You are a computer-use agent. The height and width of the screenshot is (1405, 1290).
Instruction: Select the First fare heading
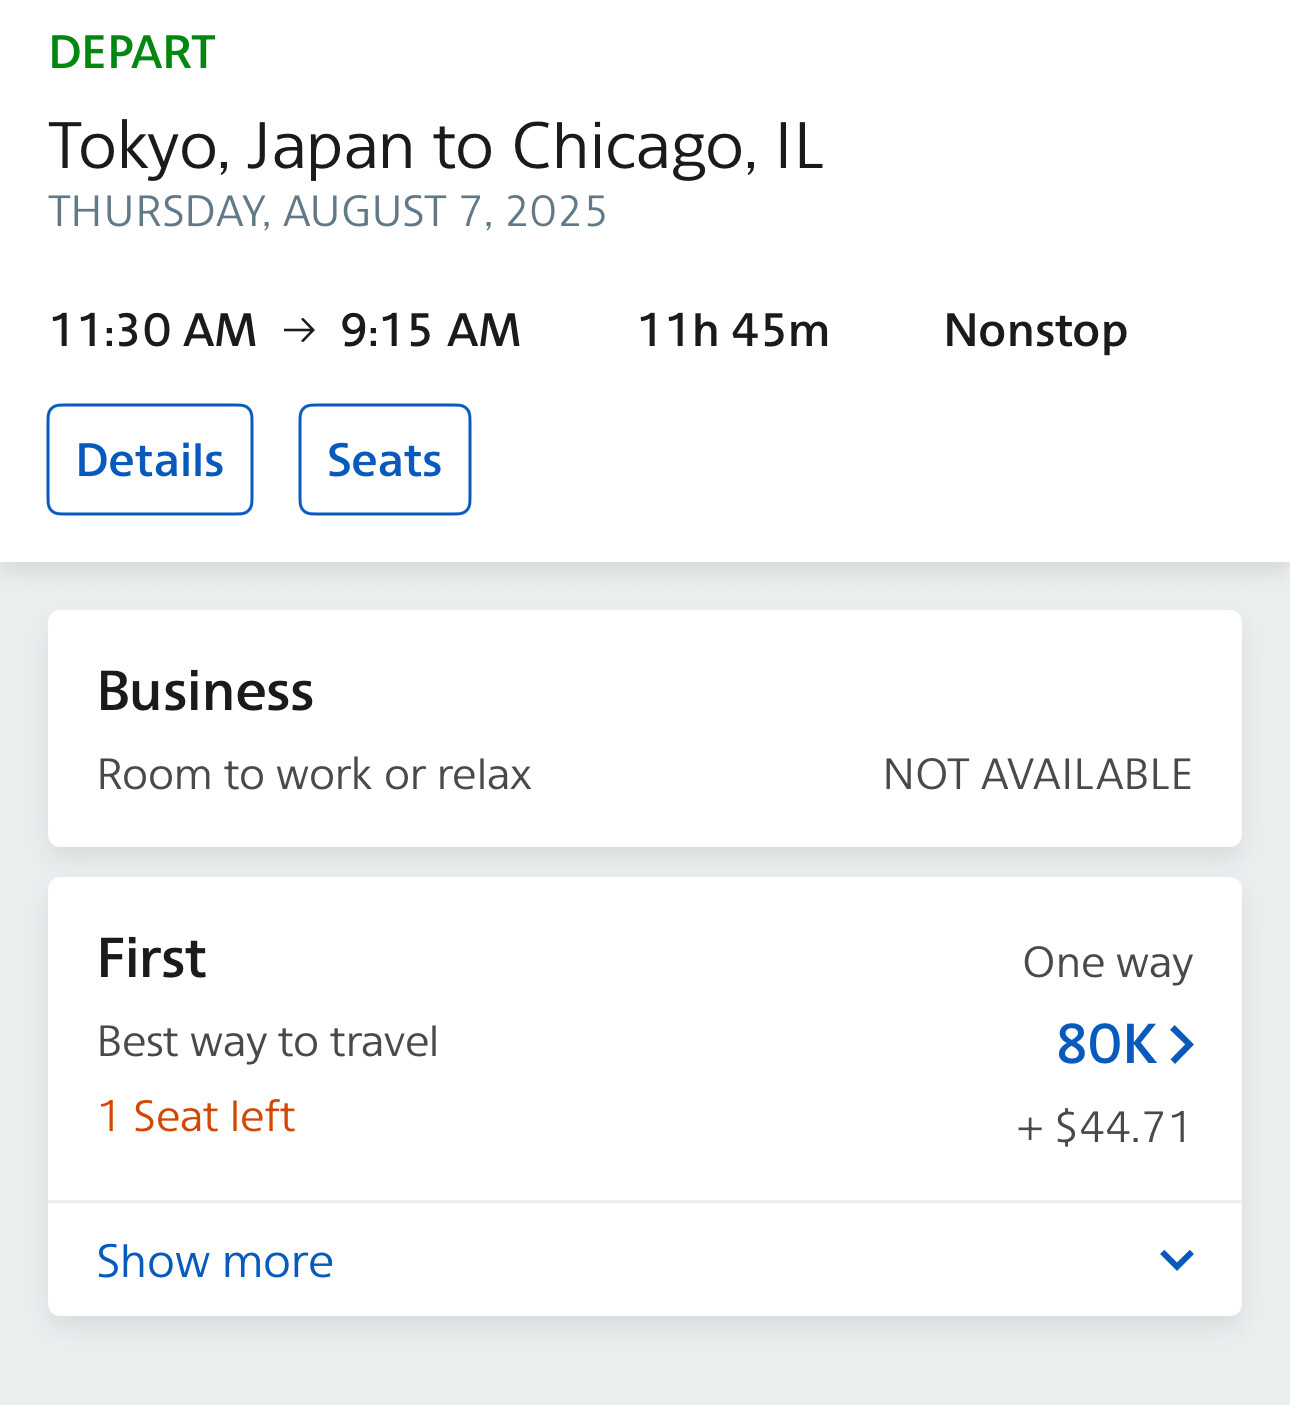coord(152,958)
